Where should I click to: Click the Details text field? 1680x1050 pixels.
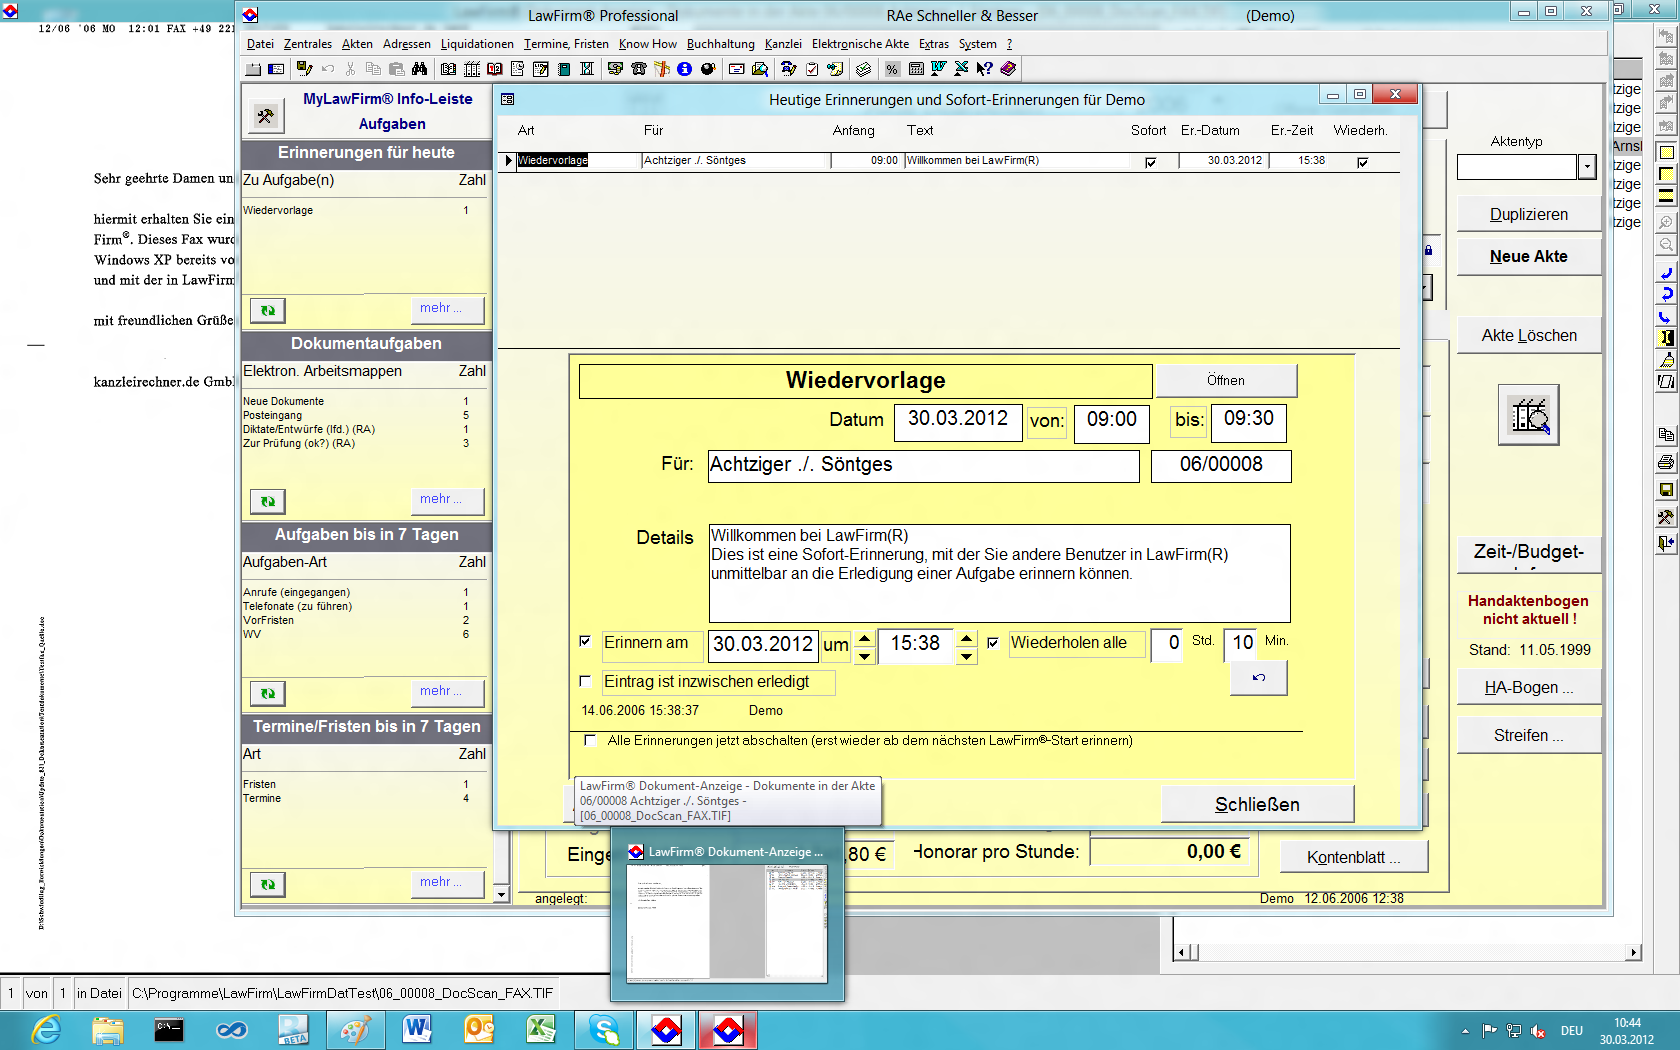[999, 573]
